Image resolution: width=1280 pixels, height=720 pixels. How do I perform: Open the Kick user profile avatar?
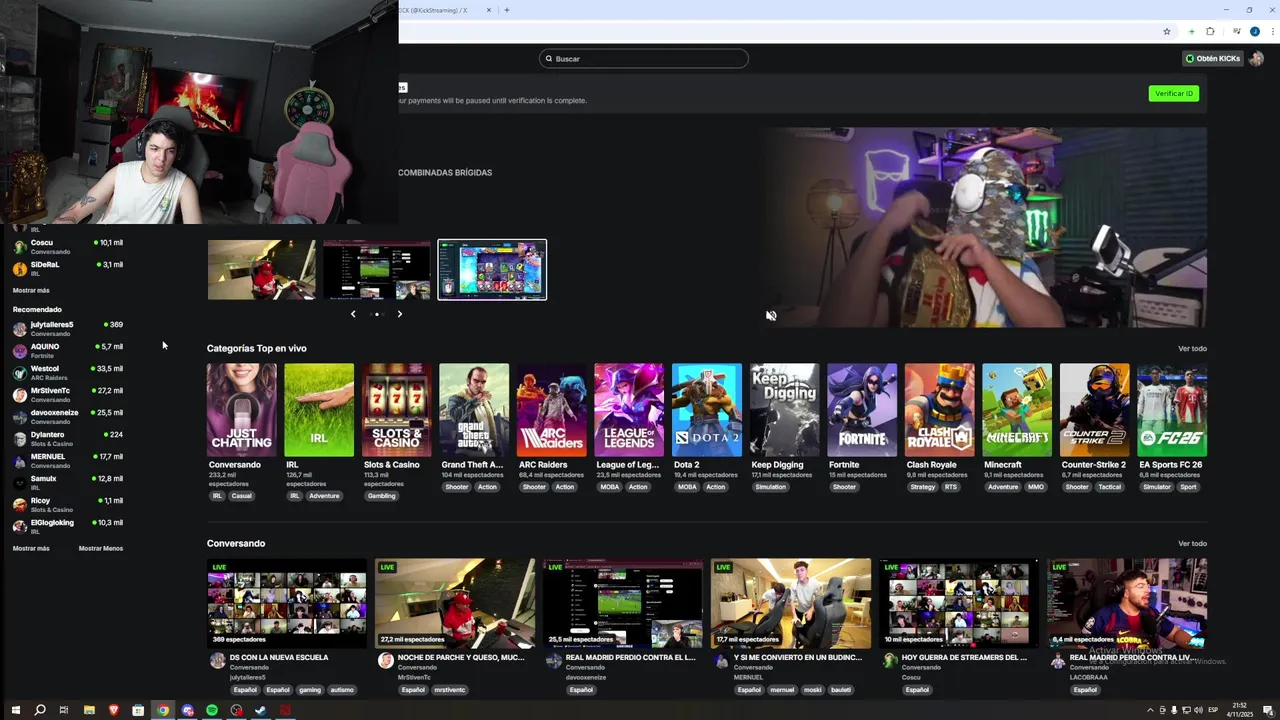click(x=1256, y=58)
